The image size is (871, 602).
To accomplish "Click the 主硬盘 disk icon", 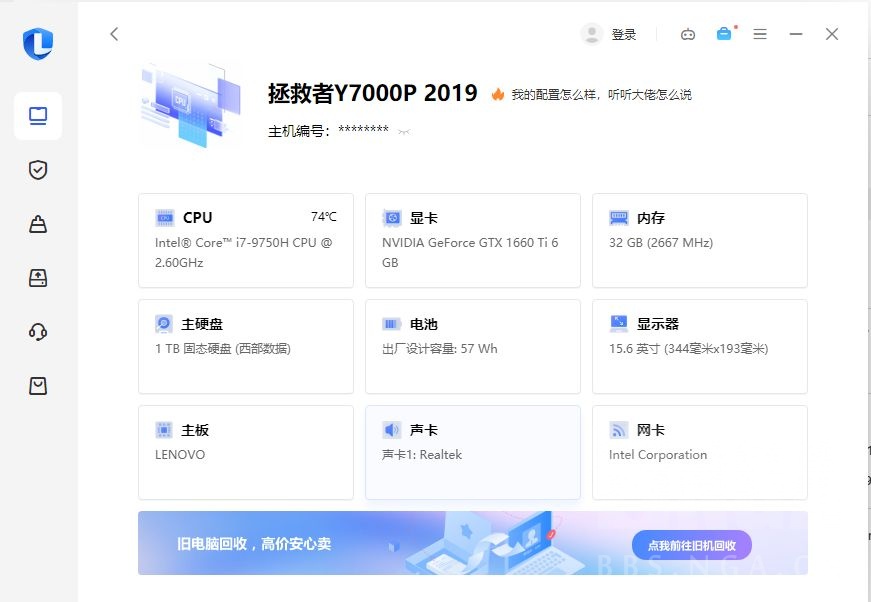I will 164,324.
